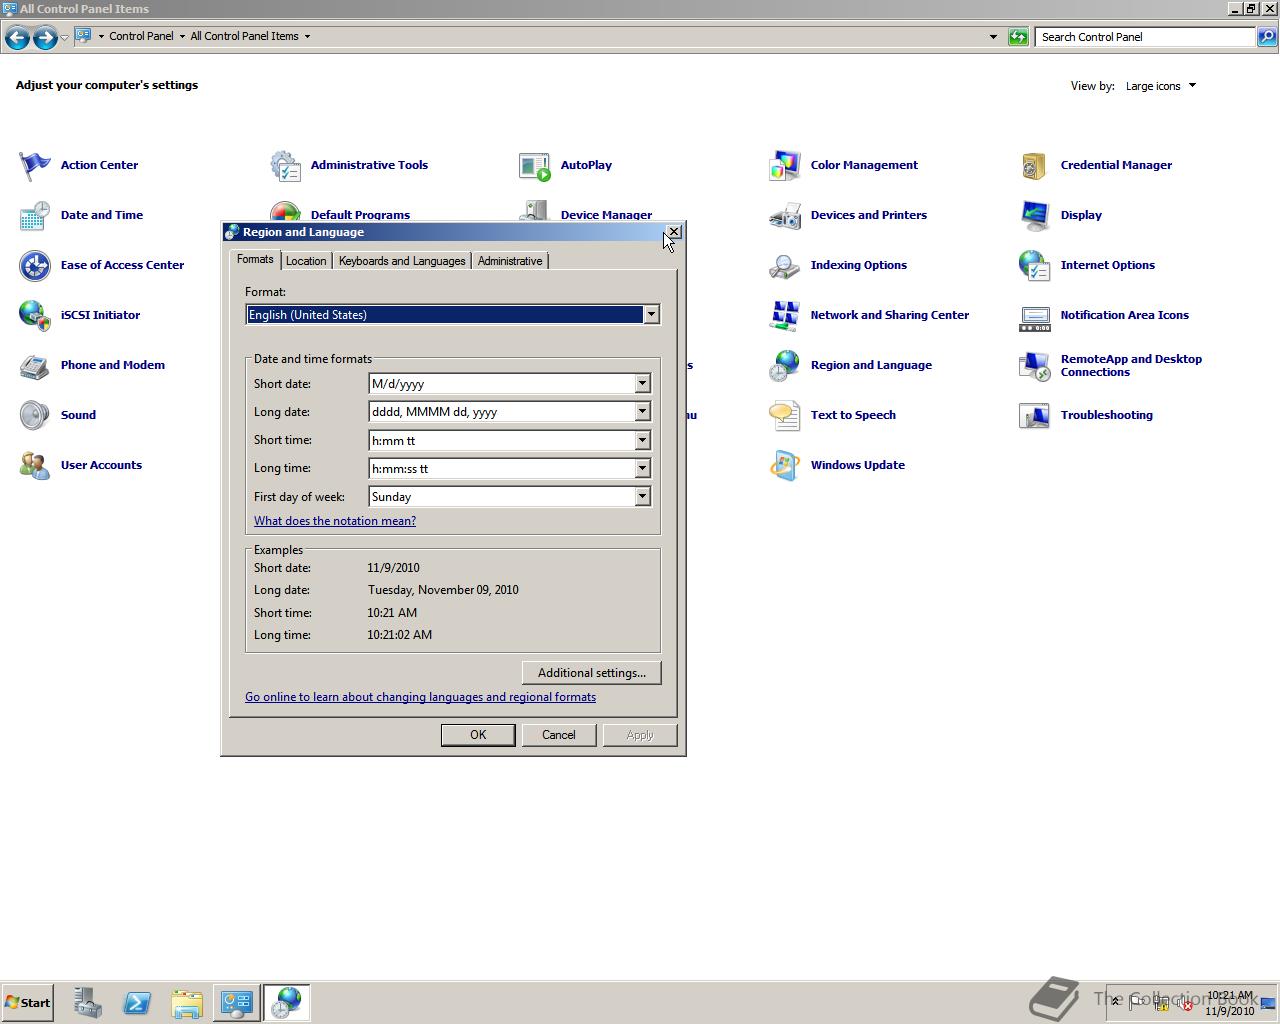1280x1024 pixels.
Task: Click the OK button in Region and Language
Action: click(478, 735)
